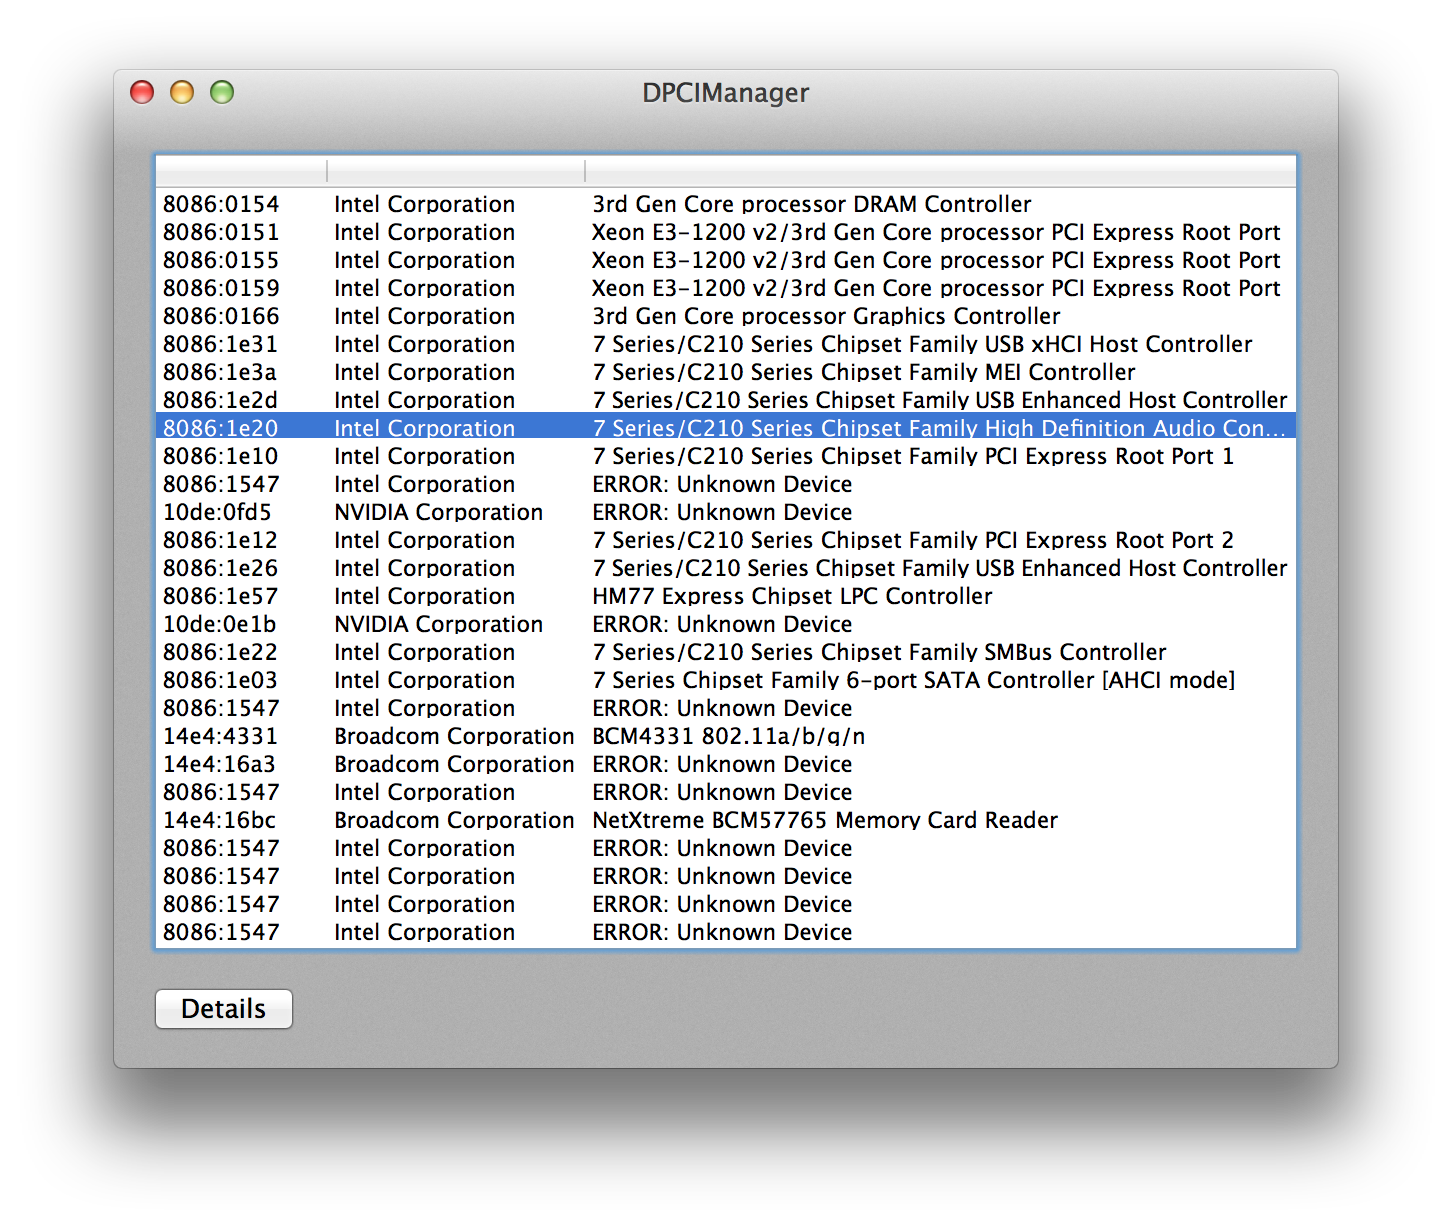Screen dimensions: 1452x1226
Task: Select device ID 8086:0151
Action: 221,232
